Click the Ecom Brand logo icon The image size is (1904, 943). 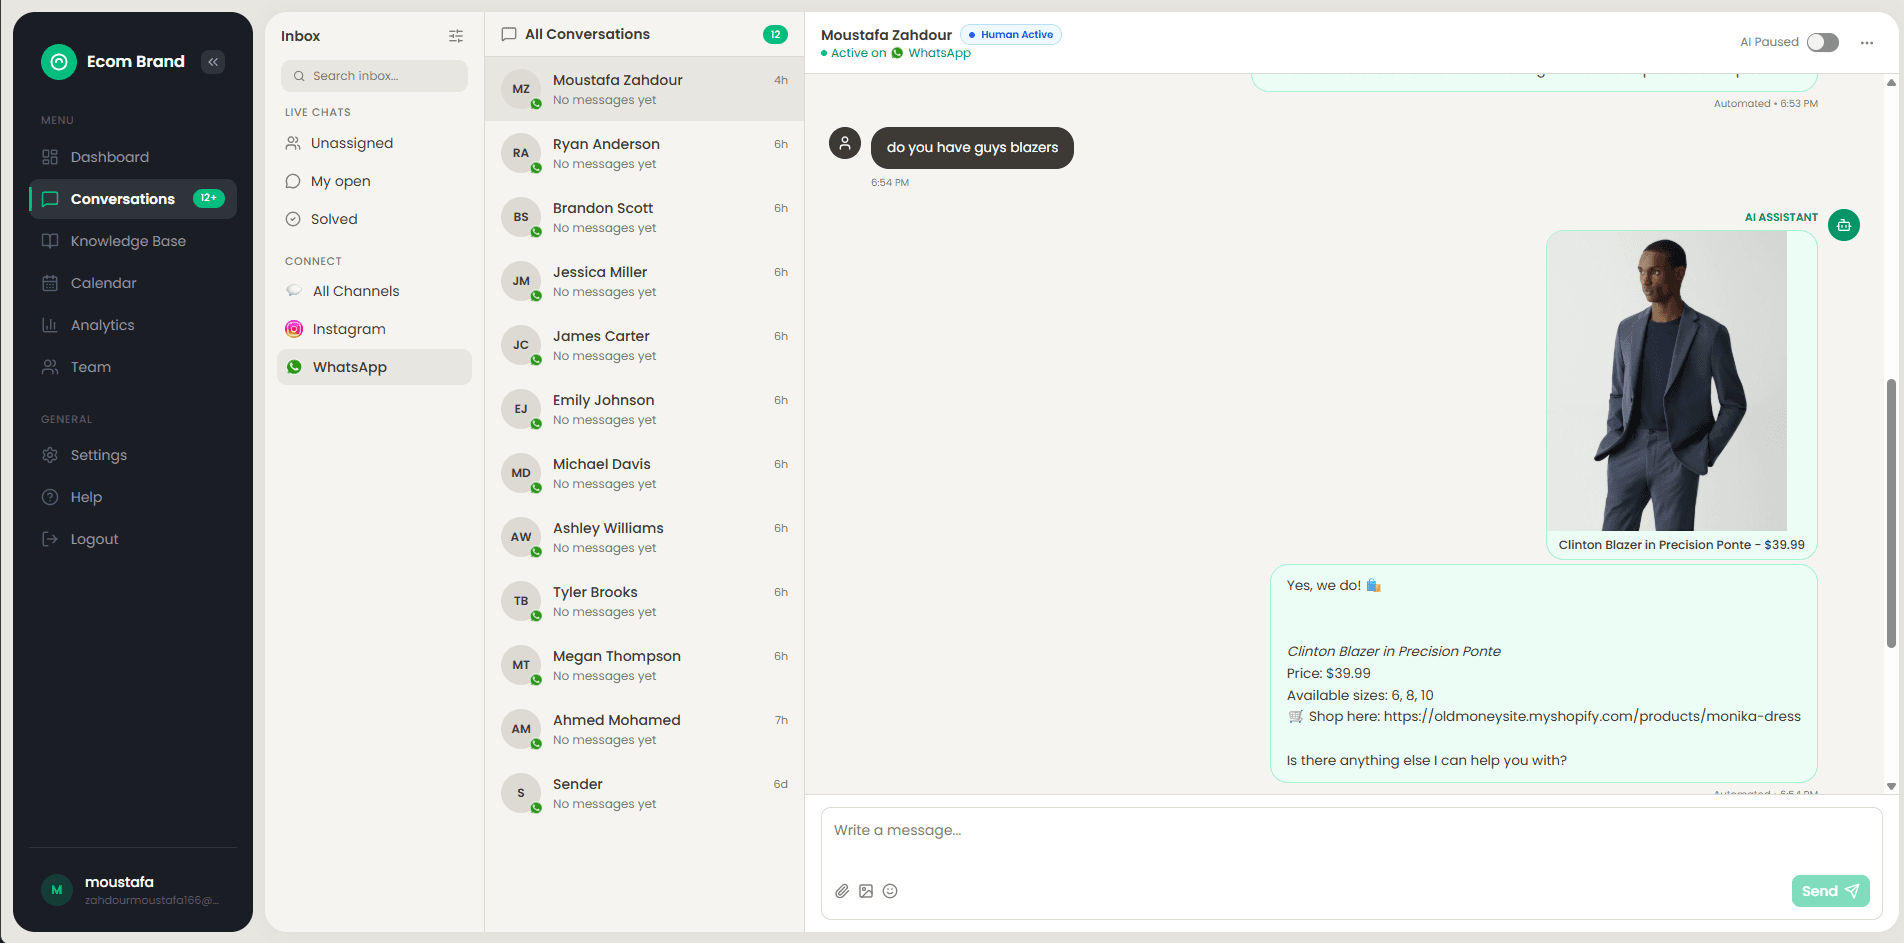coord(59,62)
